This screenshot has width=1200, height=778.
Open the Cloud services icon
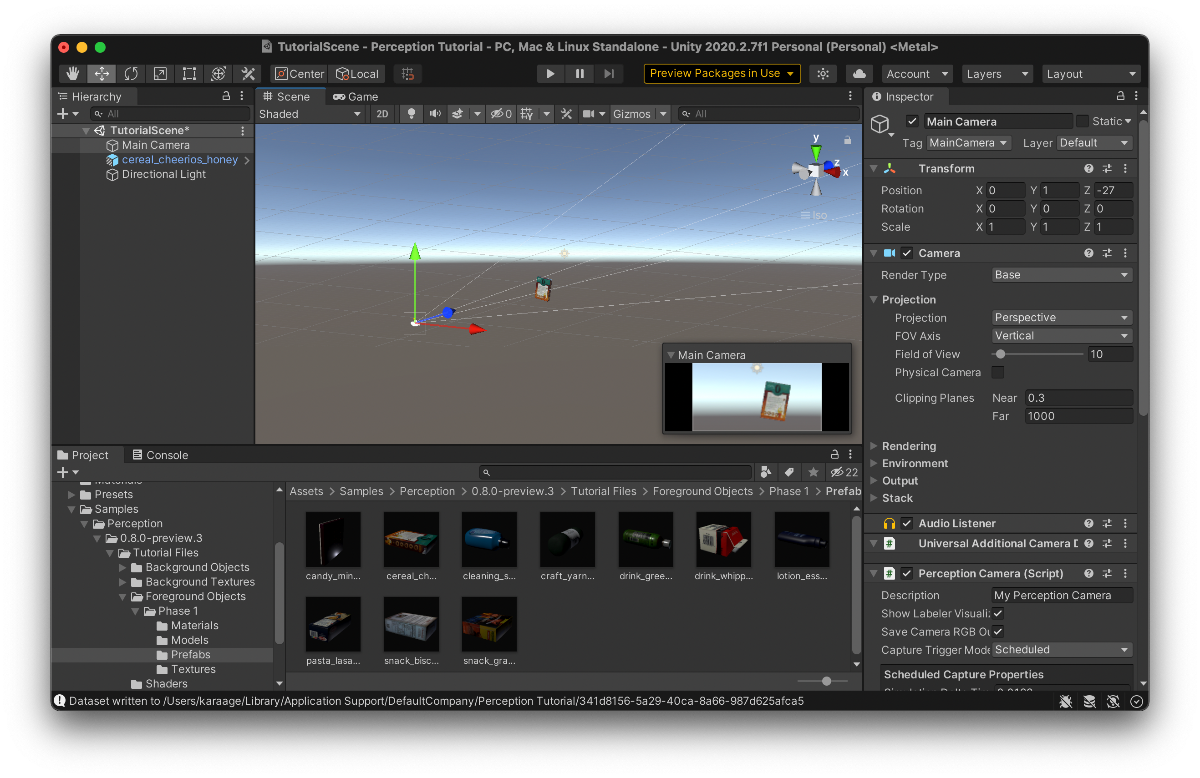(x=858, y=74)
